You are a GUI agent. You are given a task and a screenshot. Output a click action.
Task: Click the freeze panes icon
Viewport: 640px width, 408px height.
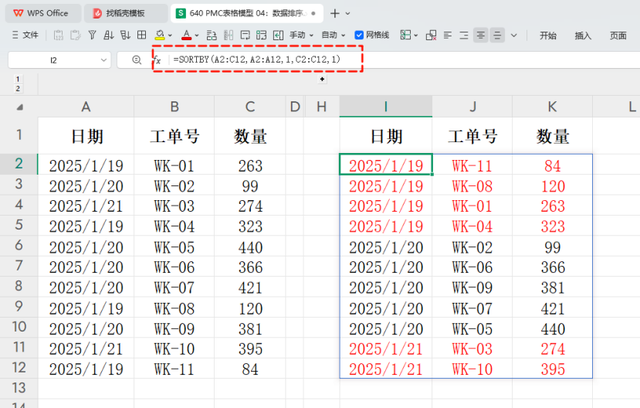pyautogui.click(x=405, y=35)
